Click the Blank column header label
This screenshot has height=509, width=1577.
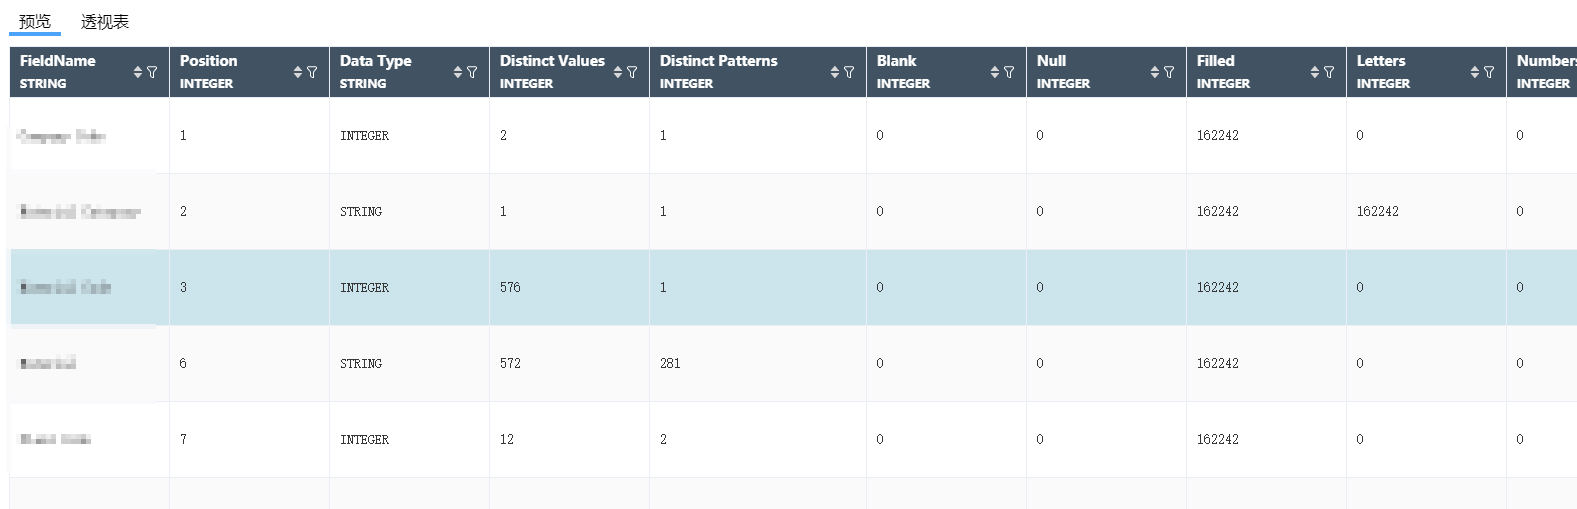[896, 61]
